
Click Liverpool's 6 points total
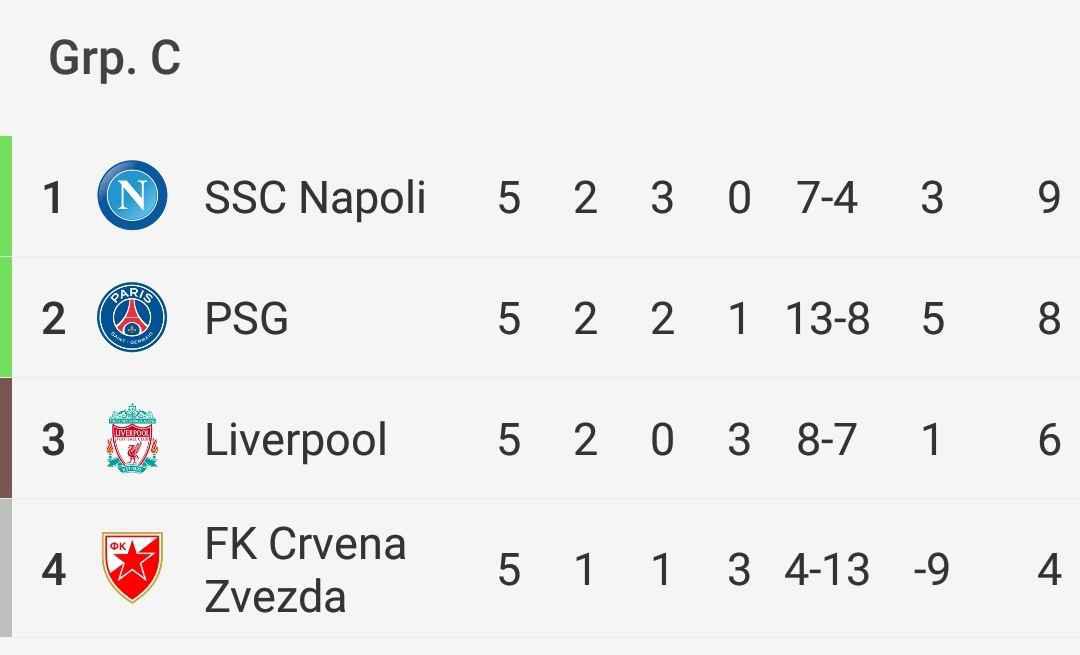tap(1048, 439)
